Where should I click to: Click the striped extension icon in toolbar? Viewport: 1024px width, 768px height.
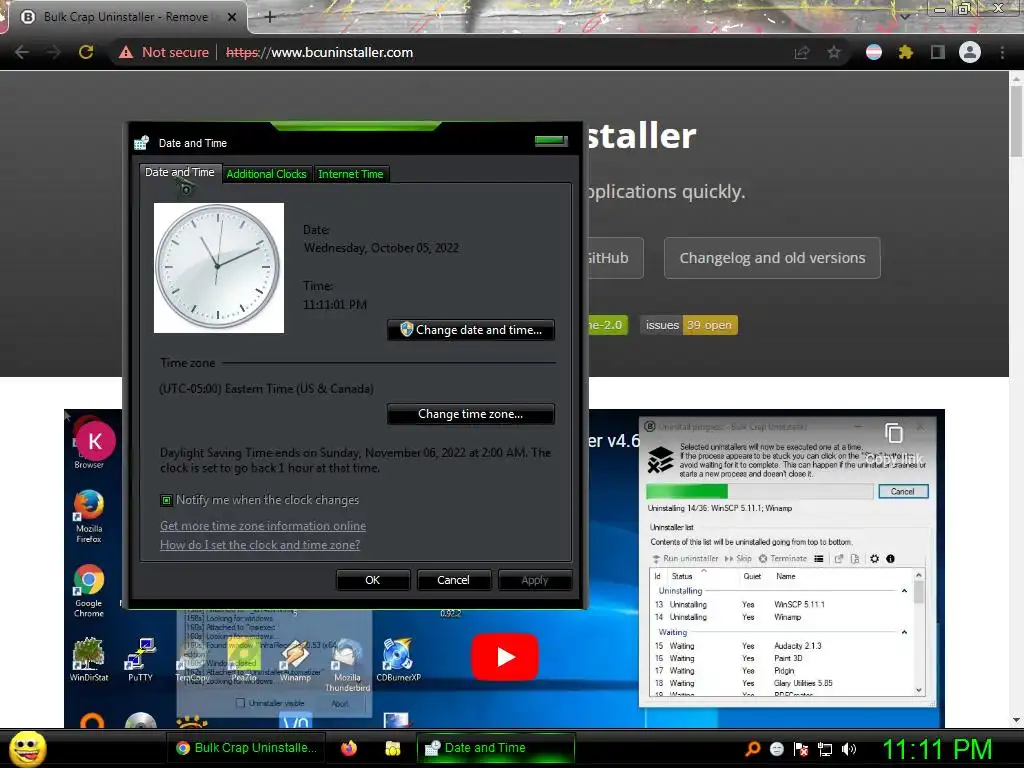pos(873,52)
